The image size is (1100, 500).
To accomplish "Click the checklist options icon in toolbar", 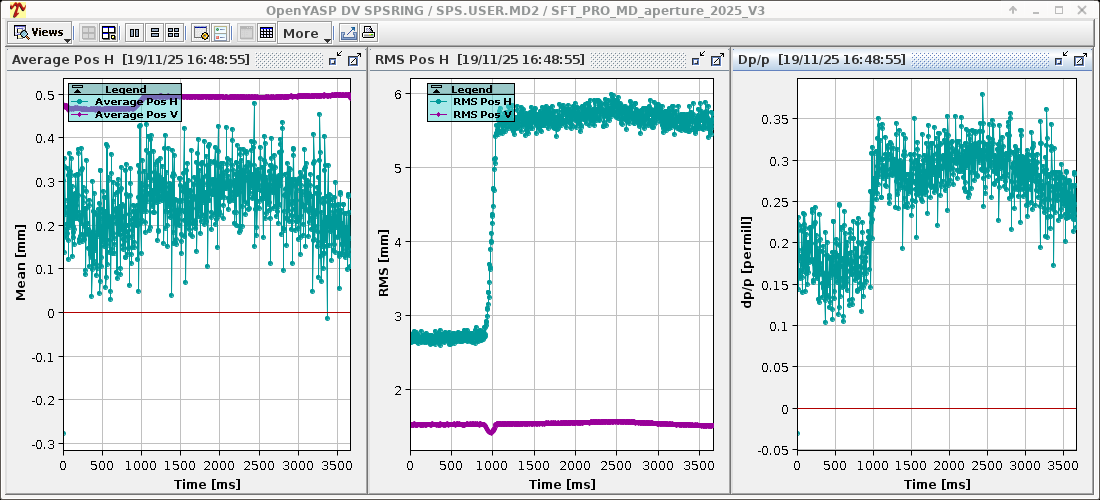I will click(220, 33).
